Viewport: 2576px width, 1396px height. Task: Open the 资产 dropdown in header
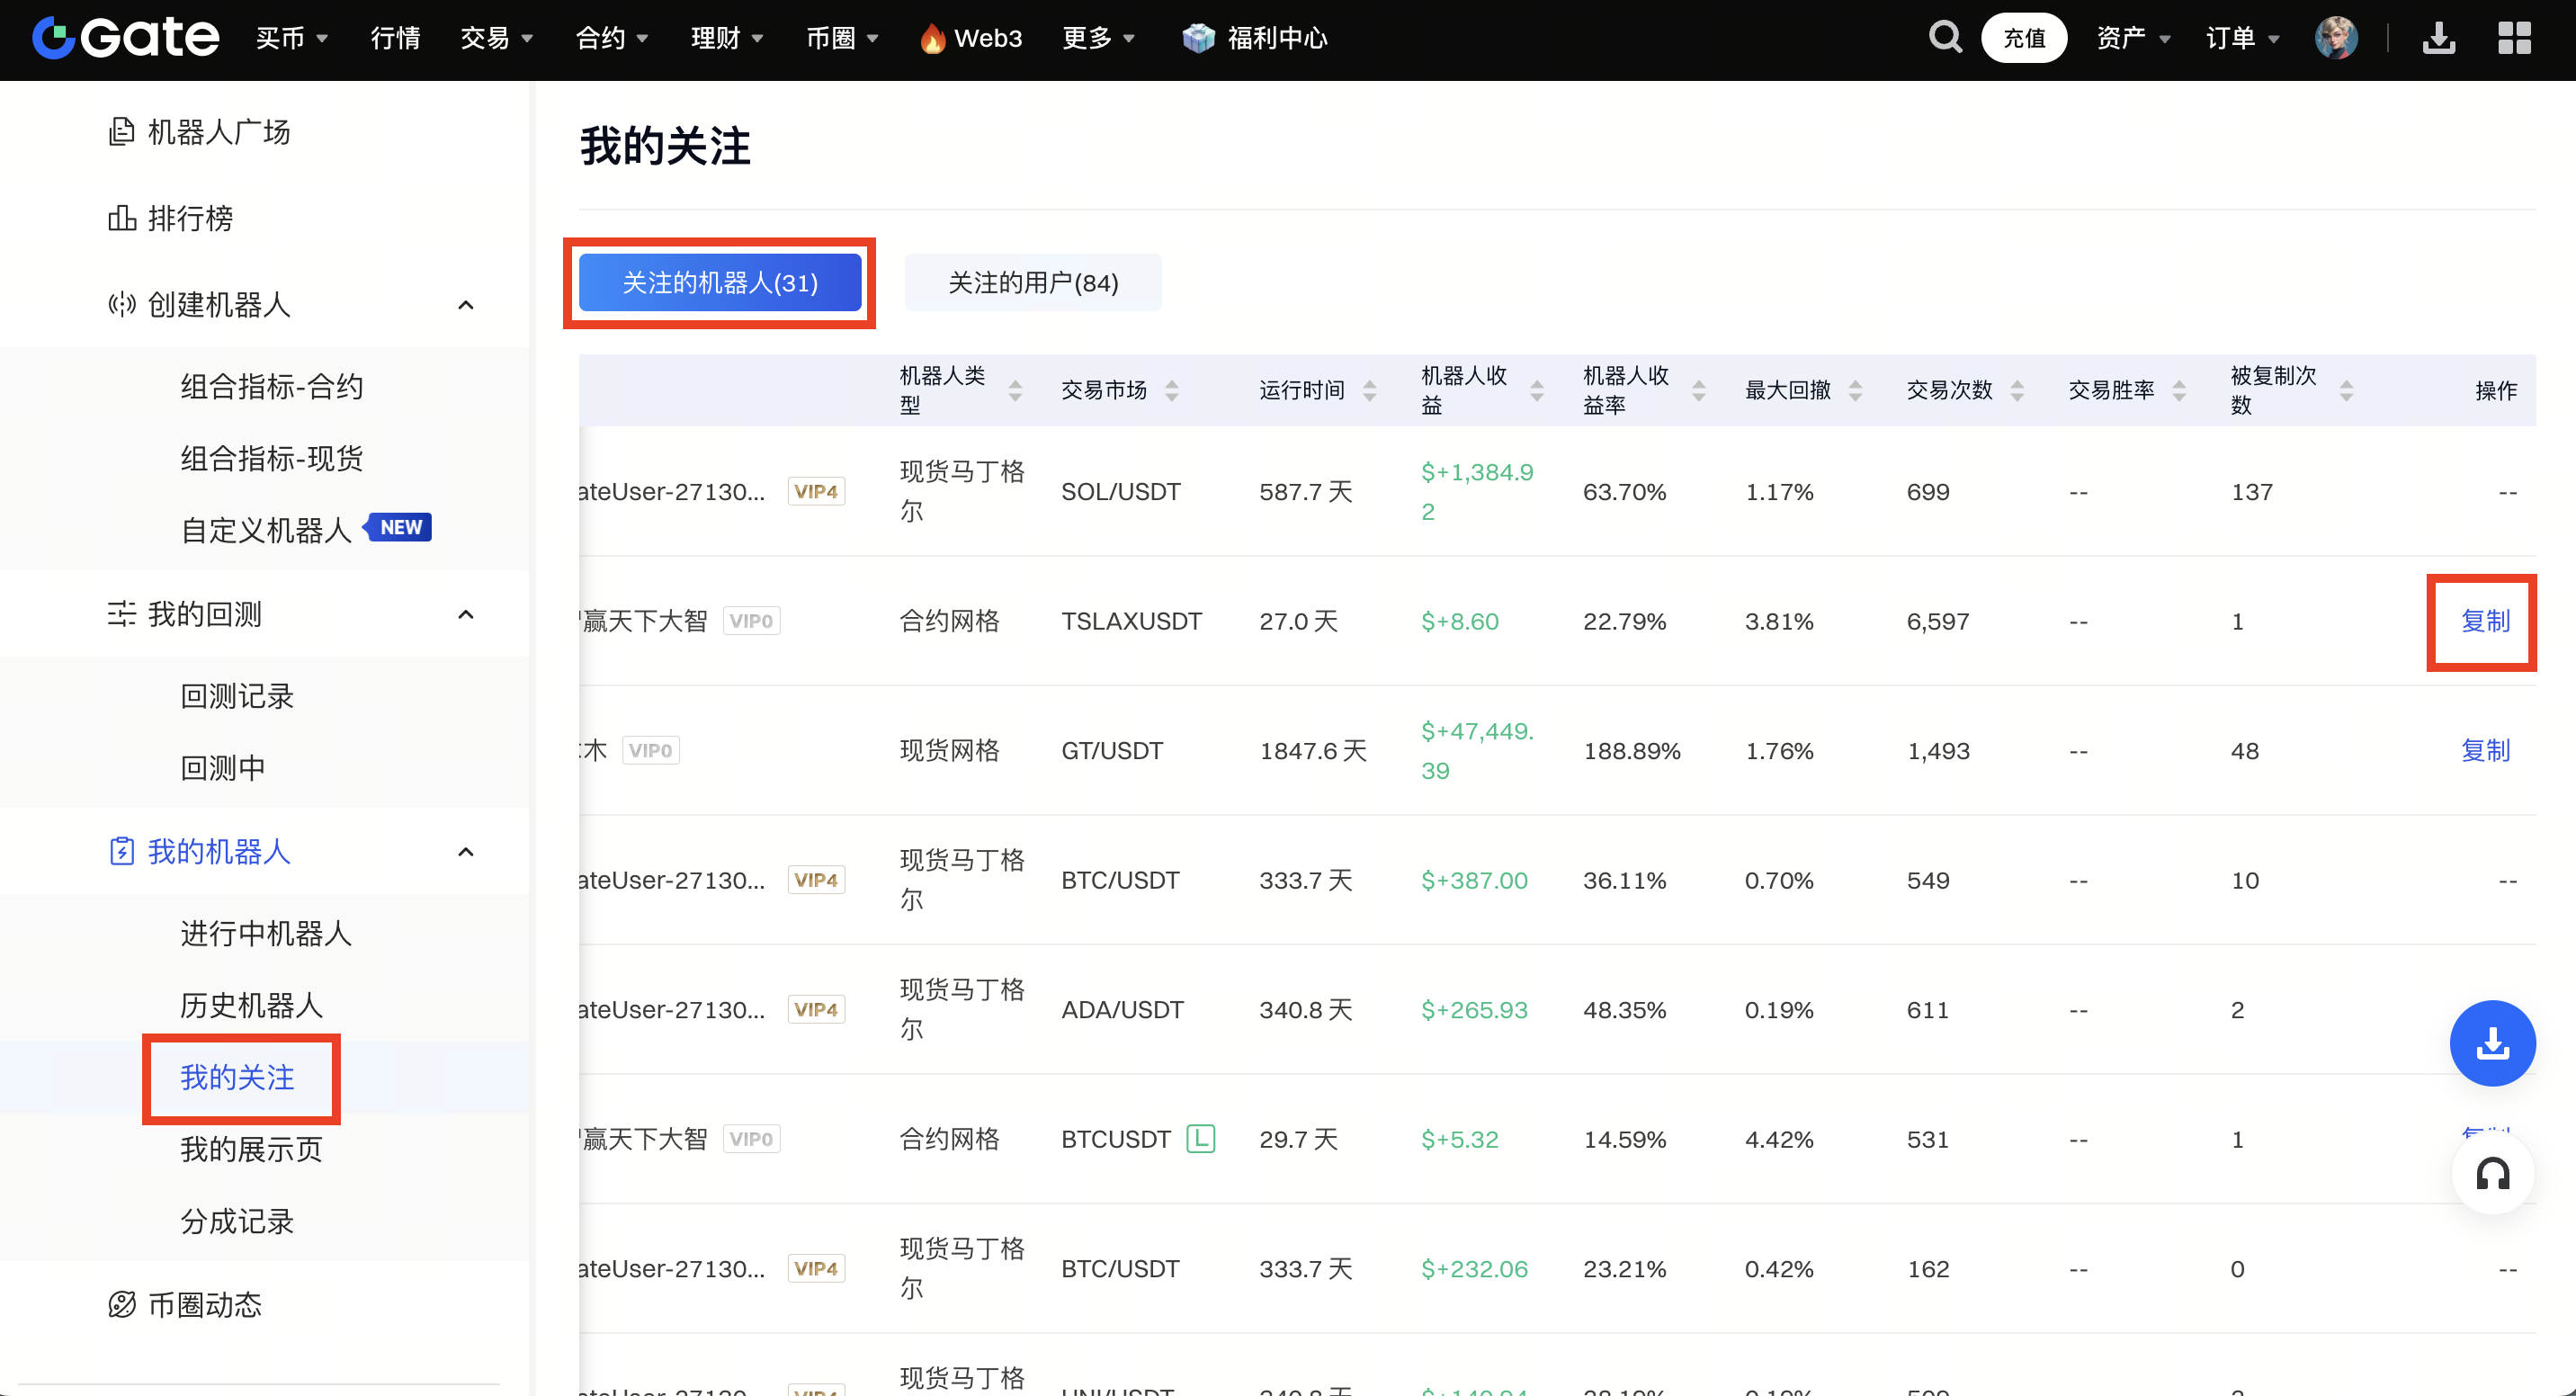pyautogui.click(x=2132, y=38)
